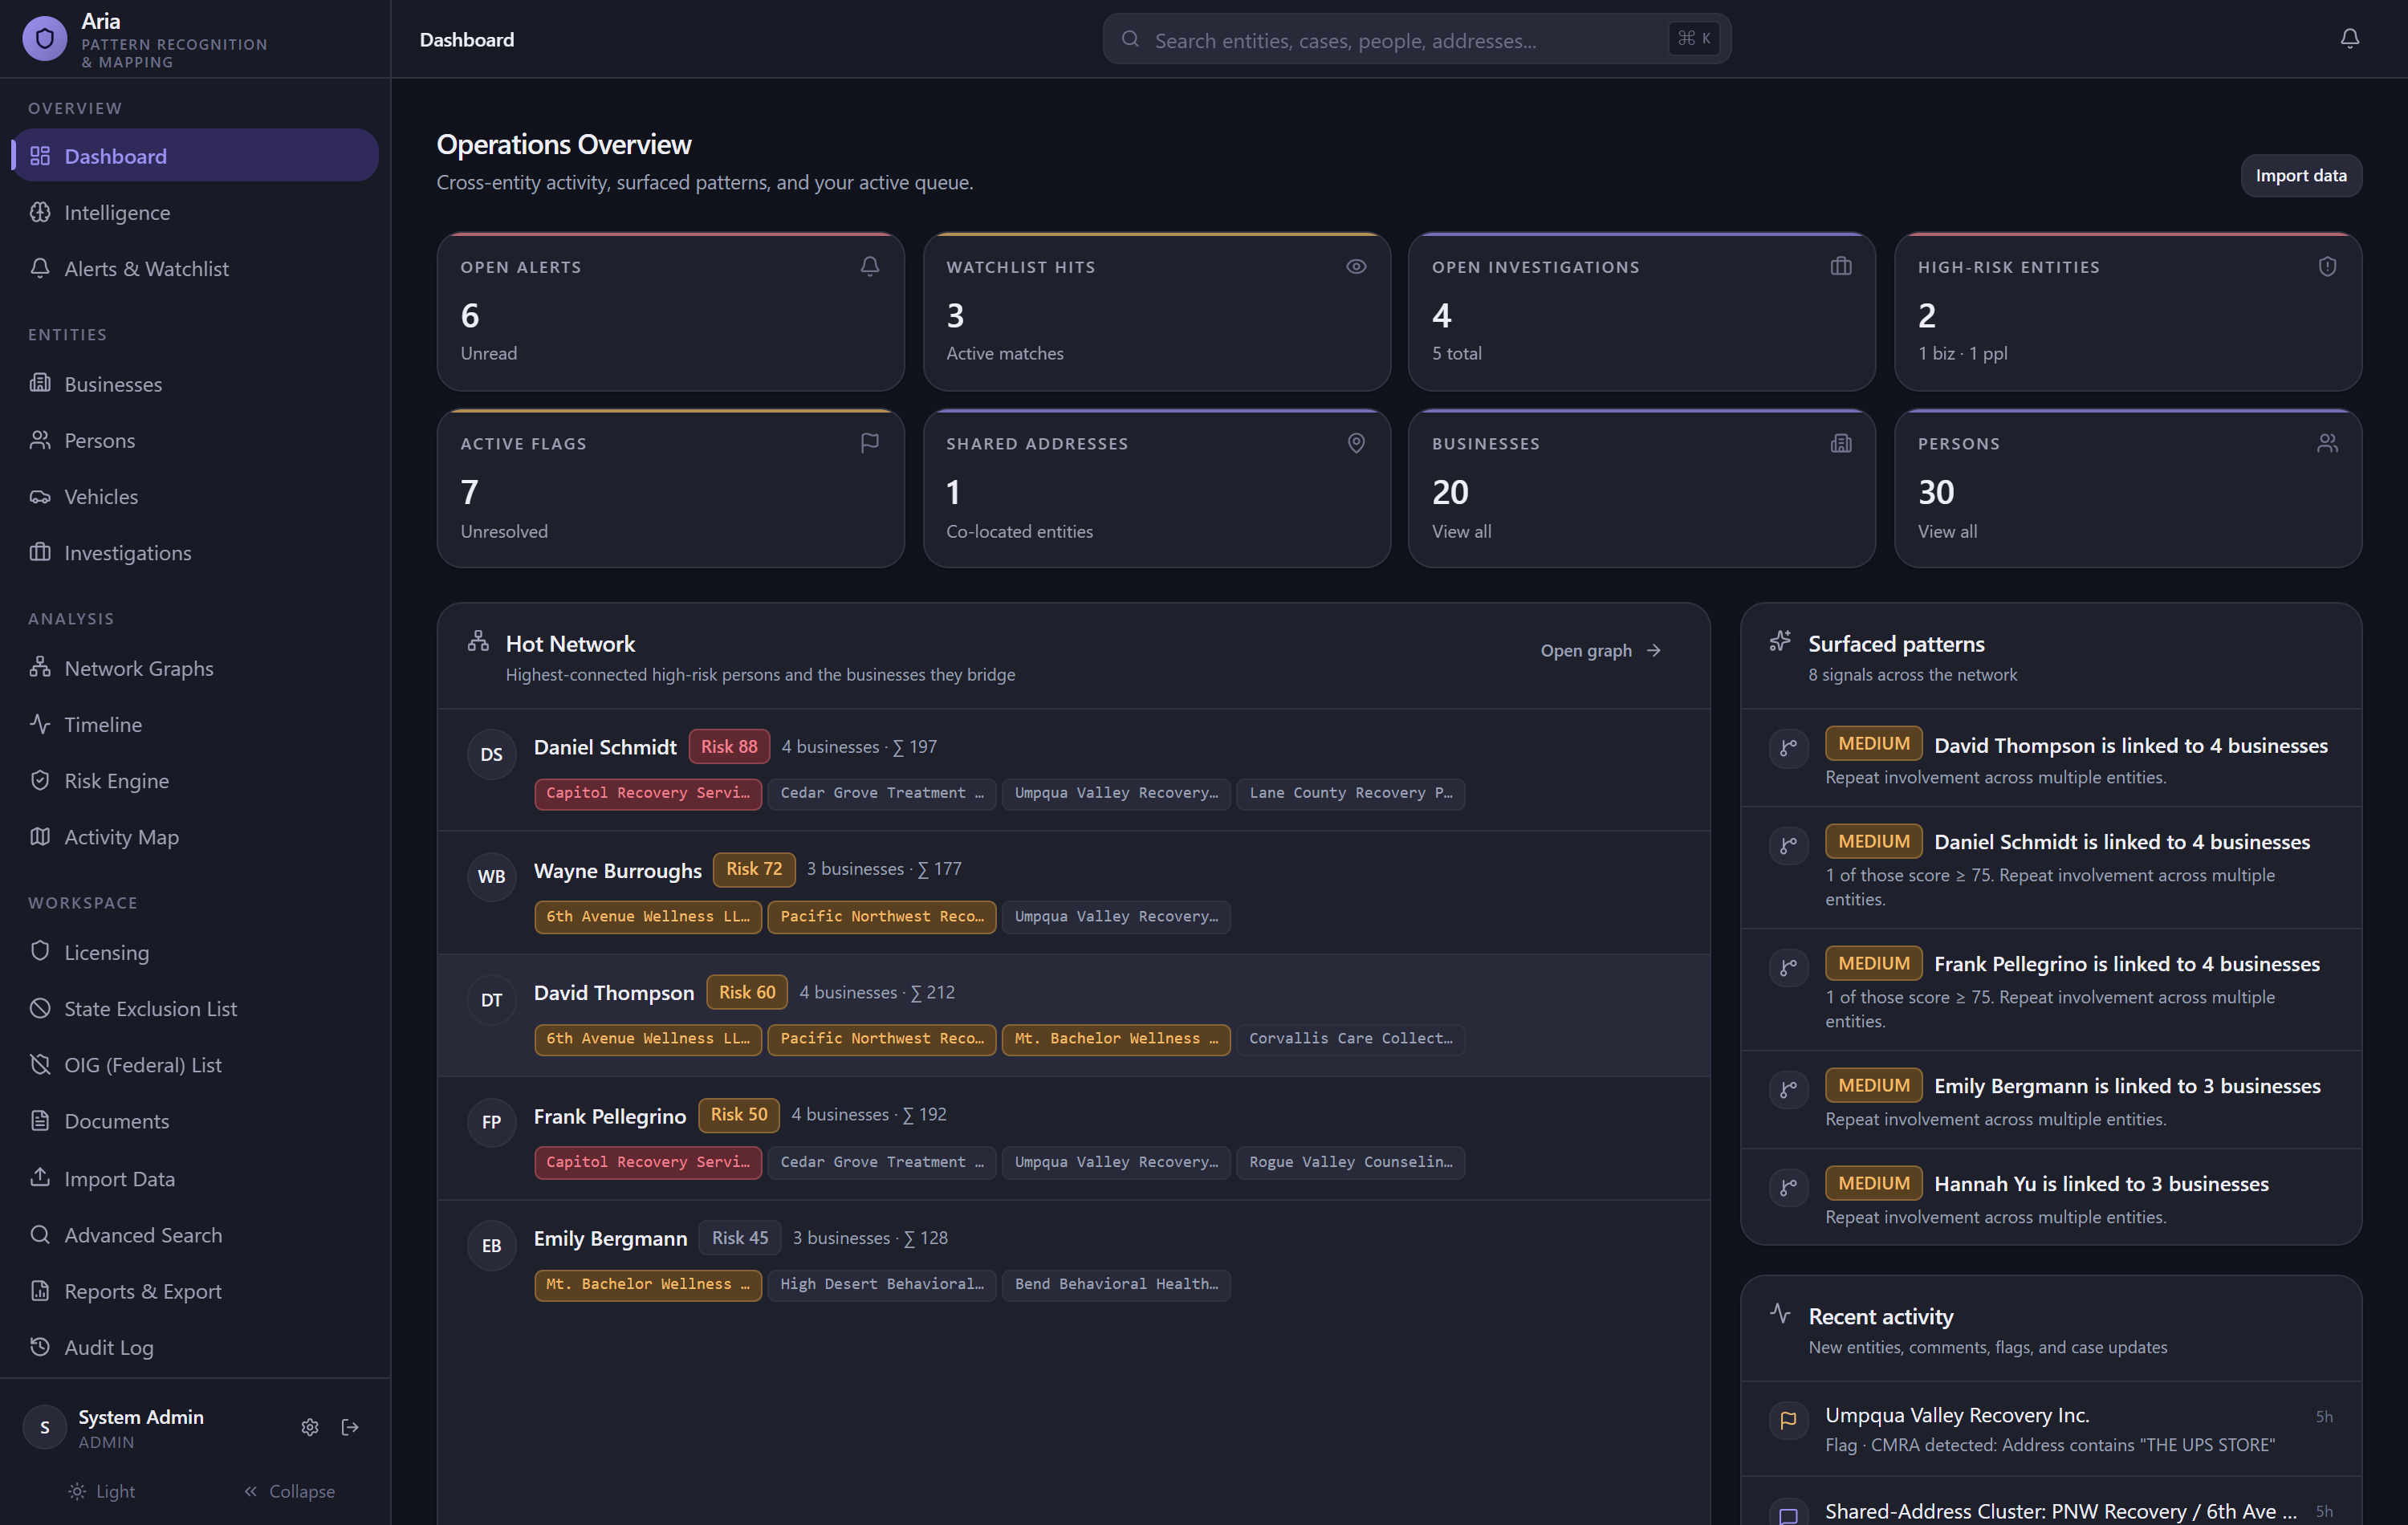Click the Import data button
Viewport: 2408px width, 1525px height.
click(2300, 175)
